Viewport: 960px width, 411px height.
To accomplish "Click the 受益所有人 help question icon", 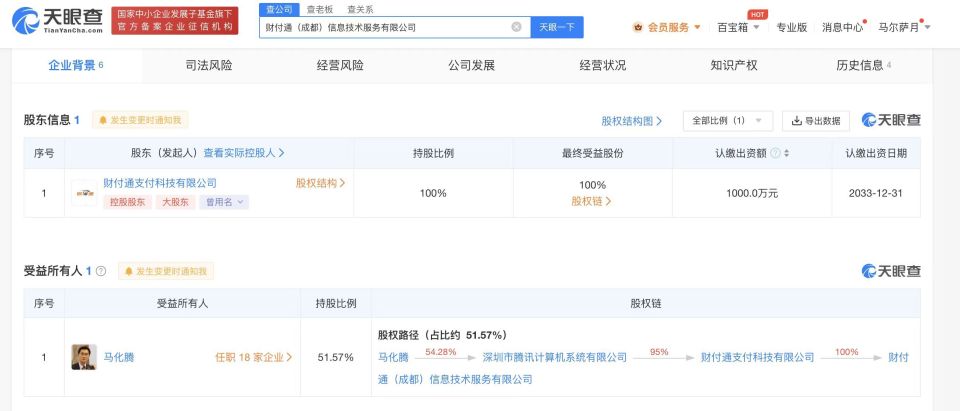I will 100,271.
